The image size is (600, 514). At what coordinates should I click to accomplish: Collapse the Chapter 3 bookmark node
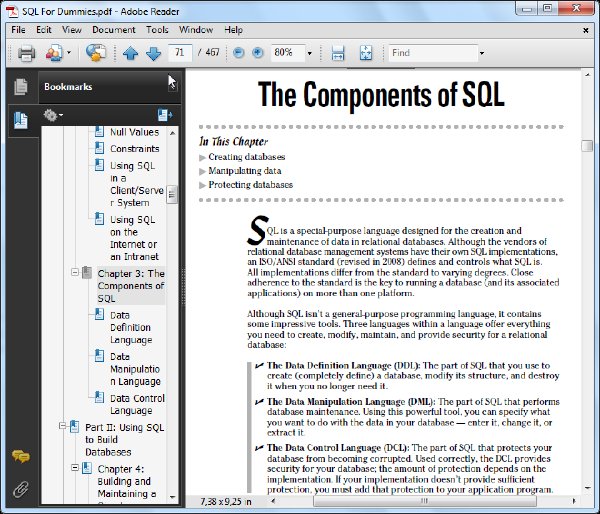coord(75,272)
